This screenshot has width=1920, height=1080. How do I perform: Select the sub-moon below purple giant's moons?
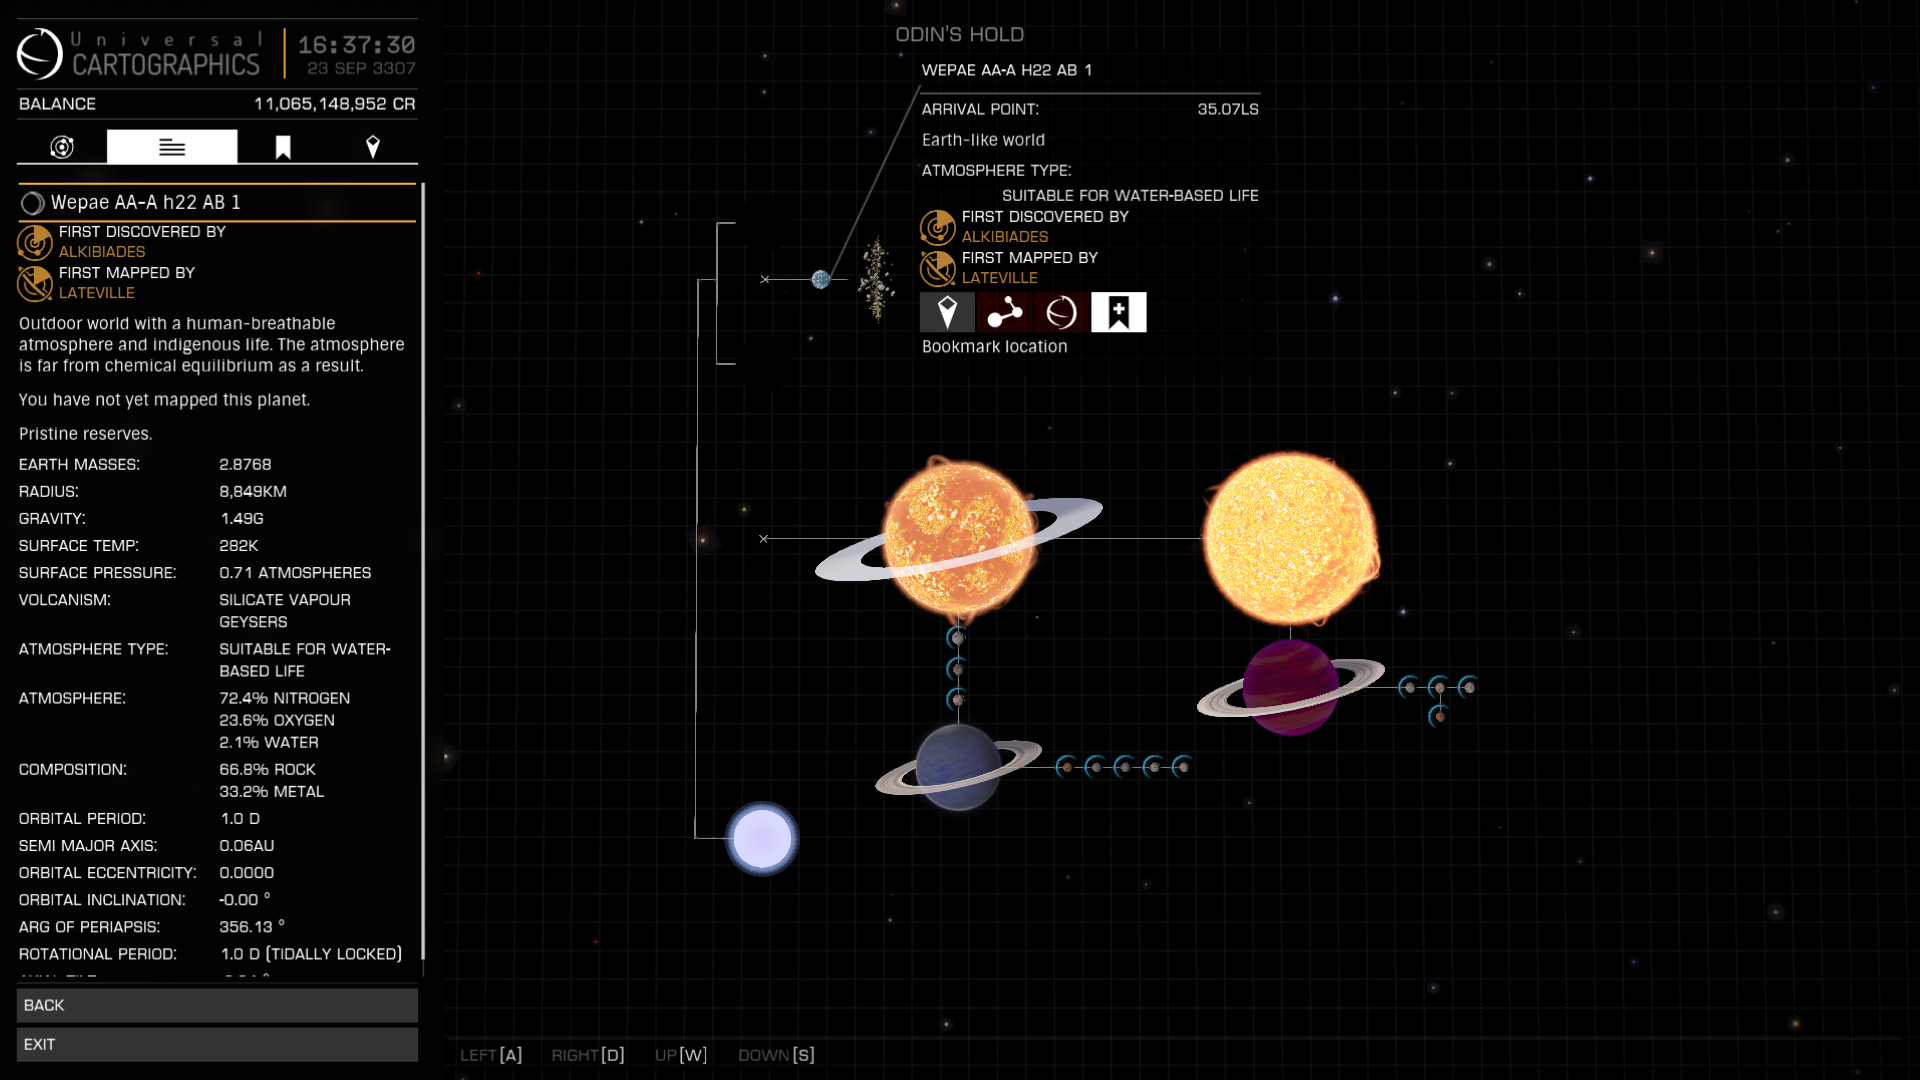1439,716
